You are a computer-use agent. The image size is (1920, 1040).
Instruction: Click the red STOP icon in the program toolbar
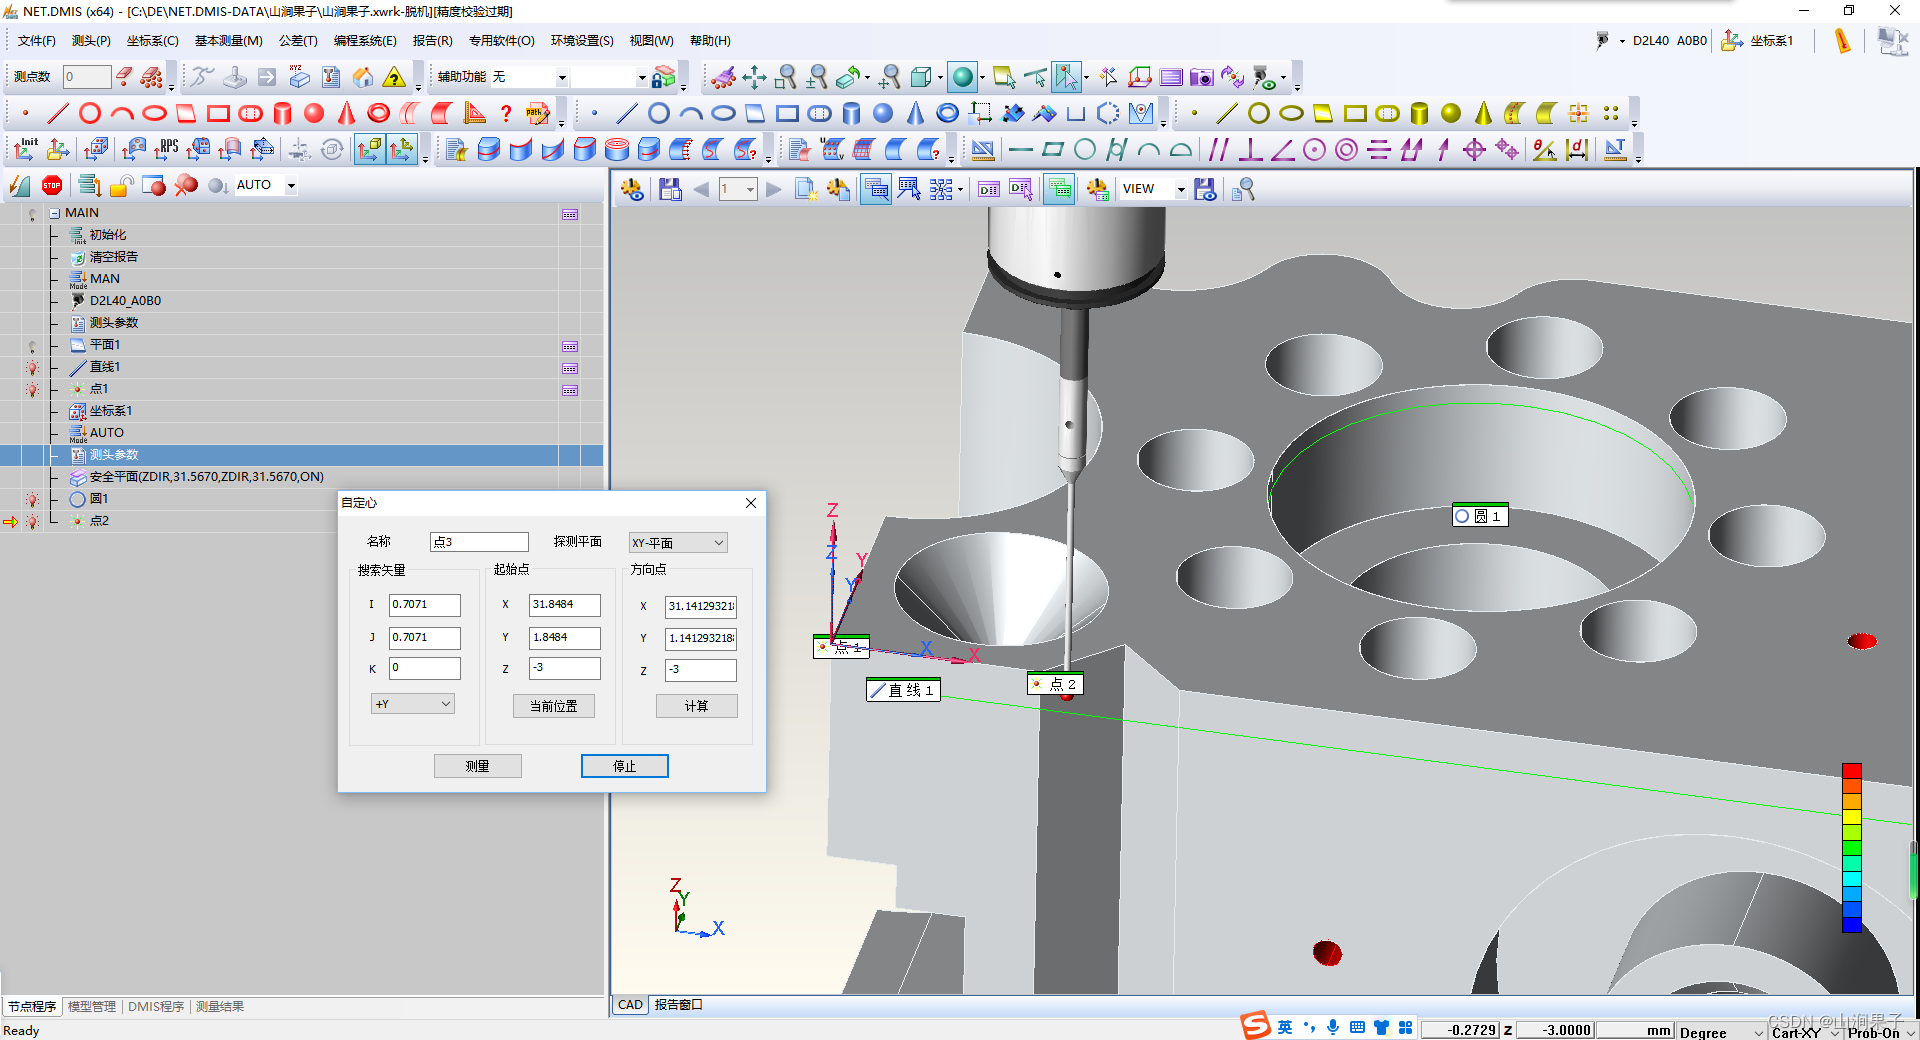(x=52, y=185)
